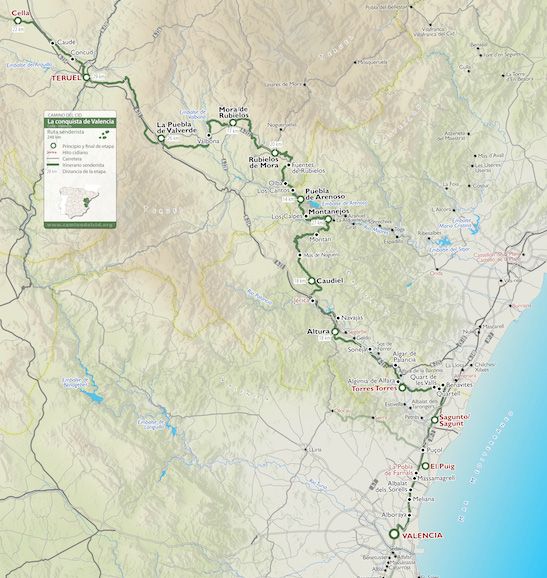The height and width of the screenshot is (578, 547).
Task: Click the 'Los Cantos' label
Action: click(x=274, y=191)
